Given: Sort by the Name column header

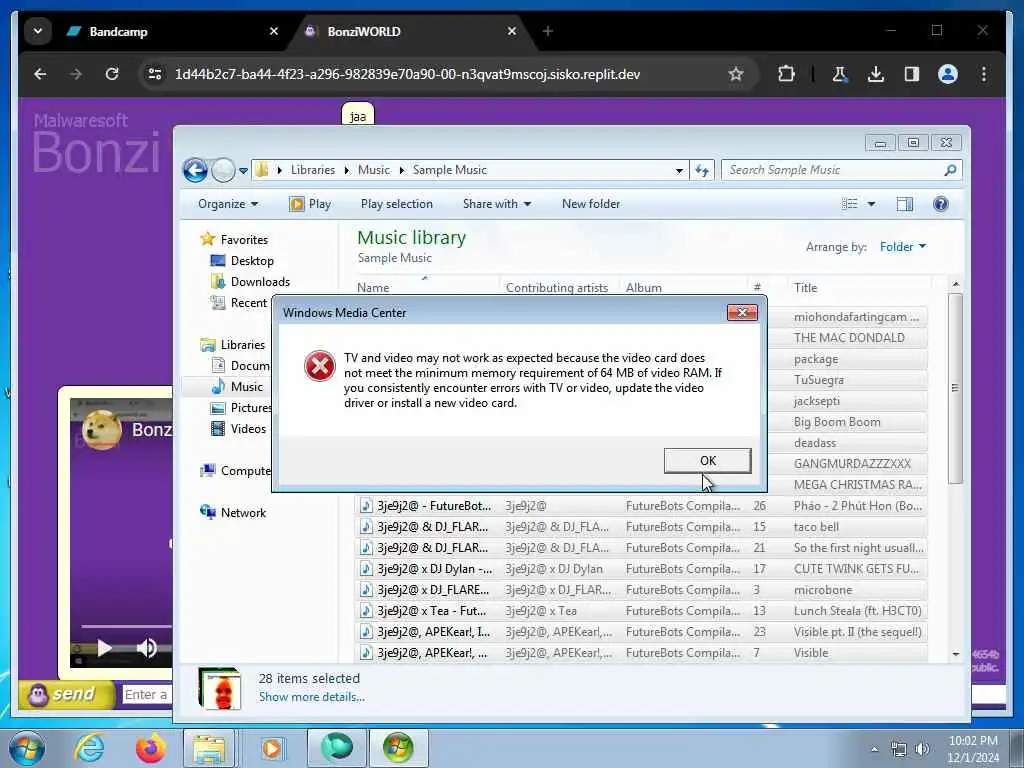Looking at the screenshot, I should tap(373, 287).
